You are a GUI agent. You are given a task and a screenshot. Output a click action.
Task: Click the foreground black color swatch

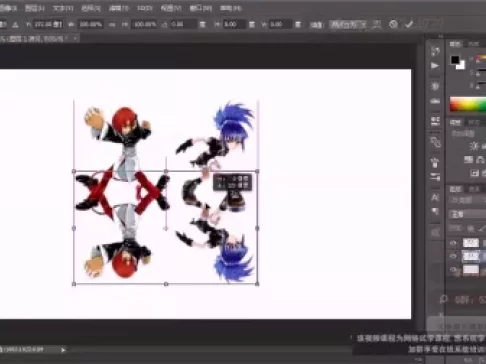(455, 60)
